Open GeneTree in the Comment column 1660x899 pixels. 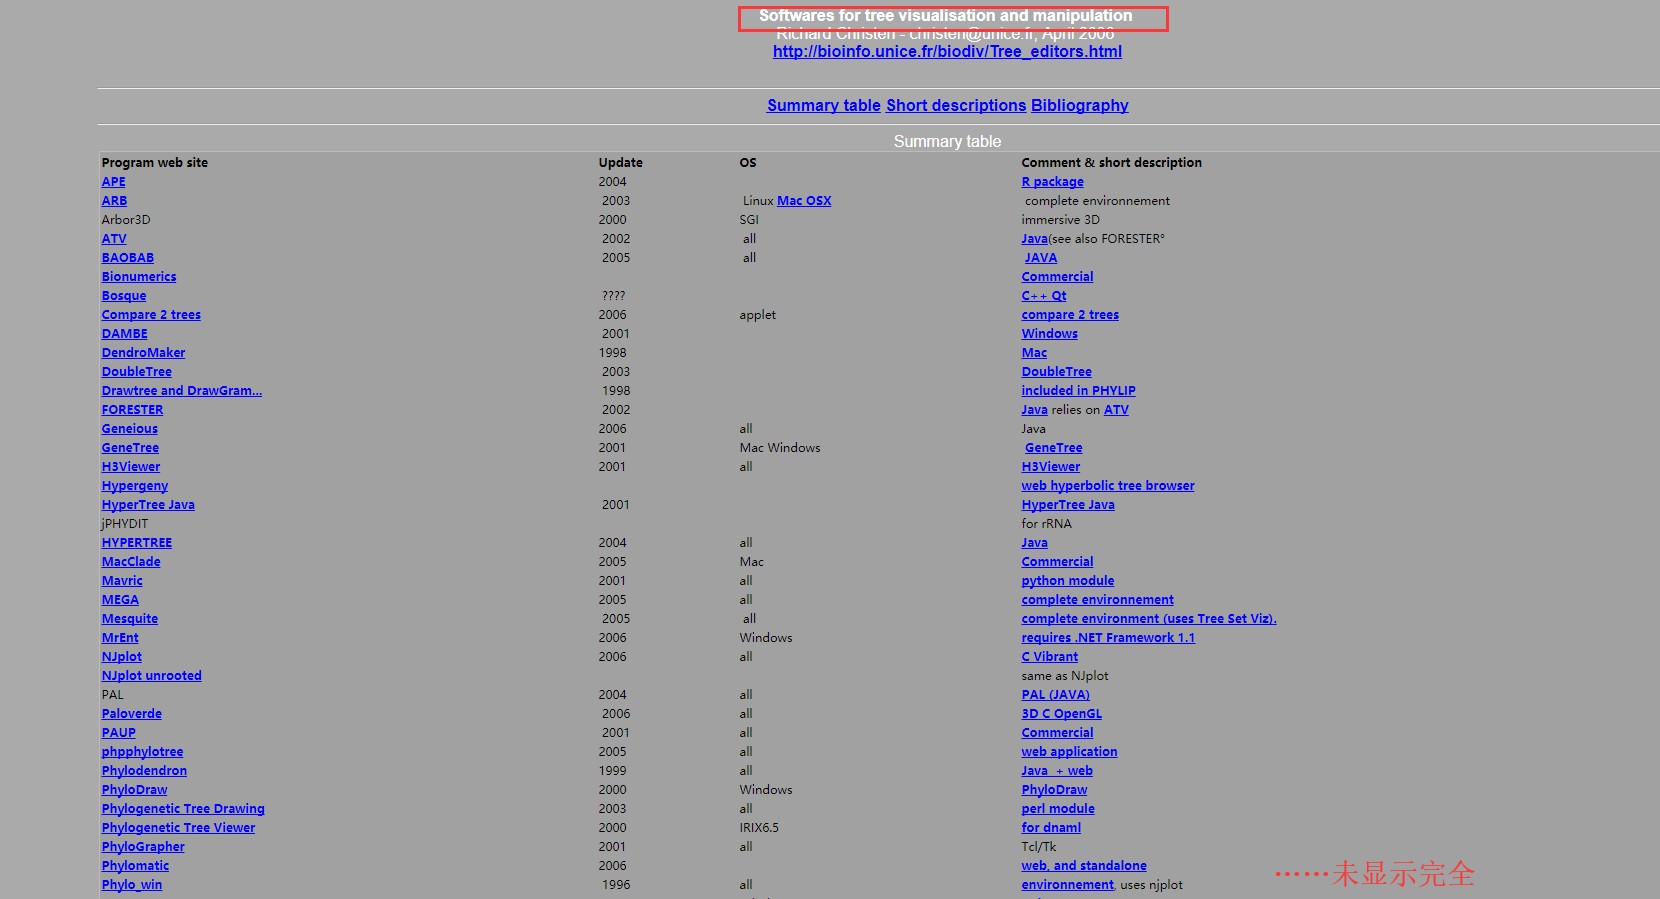[x=1054, y=448]
